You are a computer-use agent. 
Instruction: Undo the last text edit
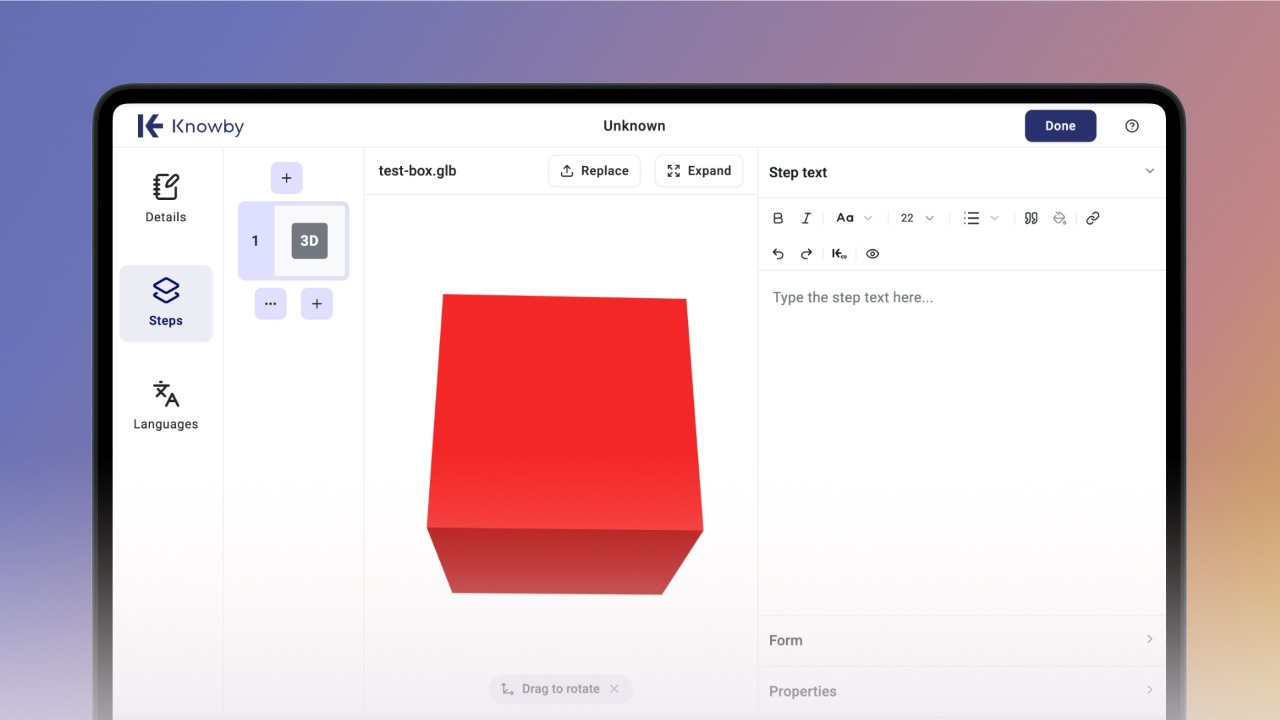778,254
